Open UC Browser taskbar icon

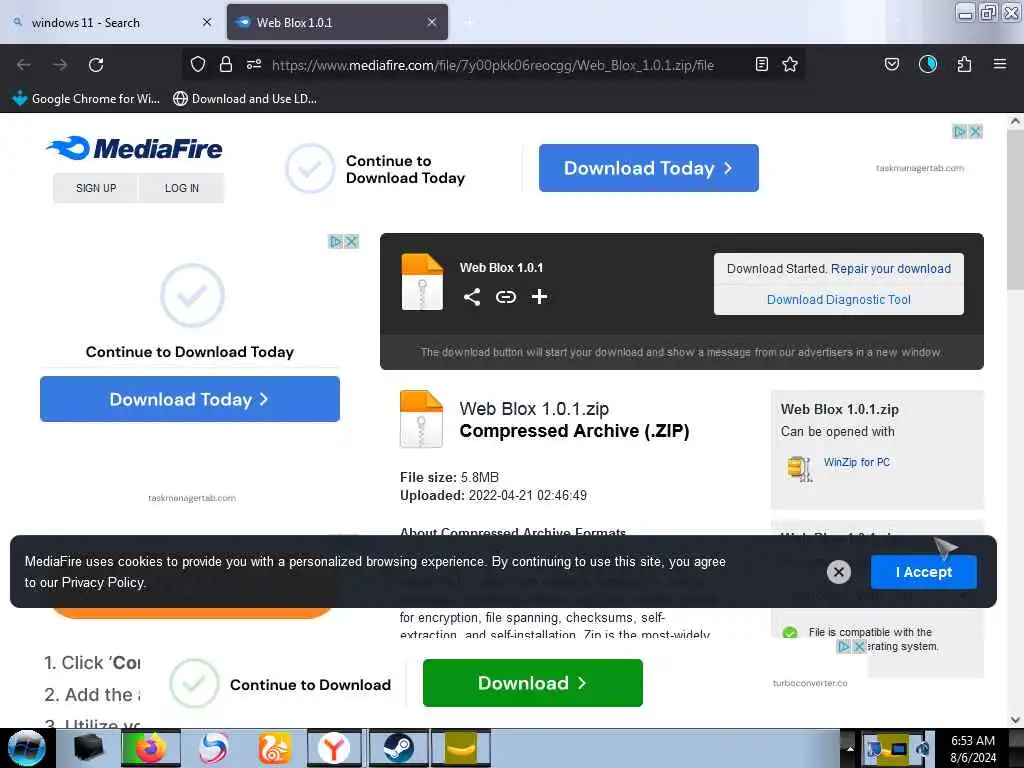click(x=274, y=748)
